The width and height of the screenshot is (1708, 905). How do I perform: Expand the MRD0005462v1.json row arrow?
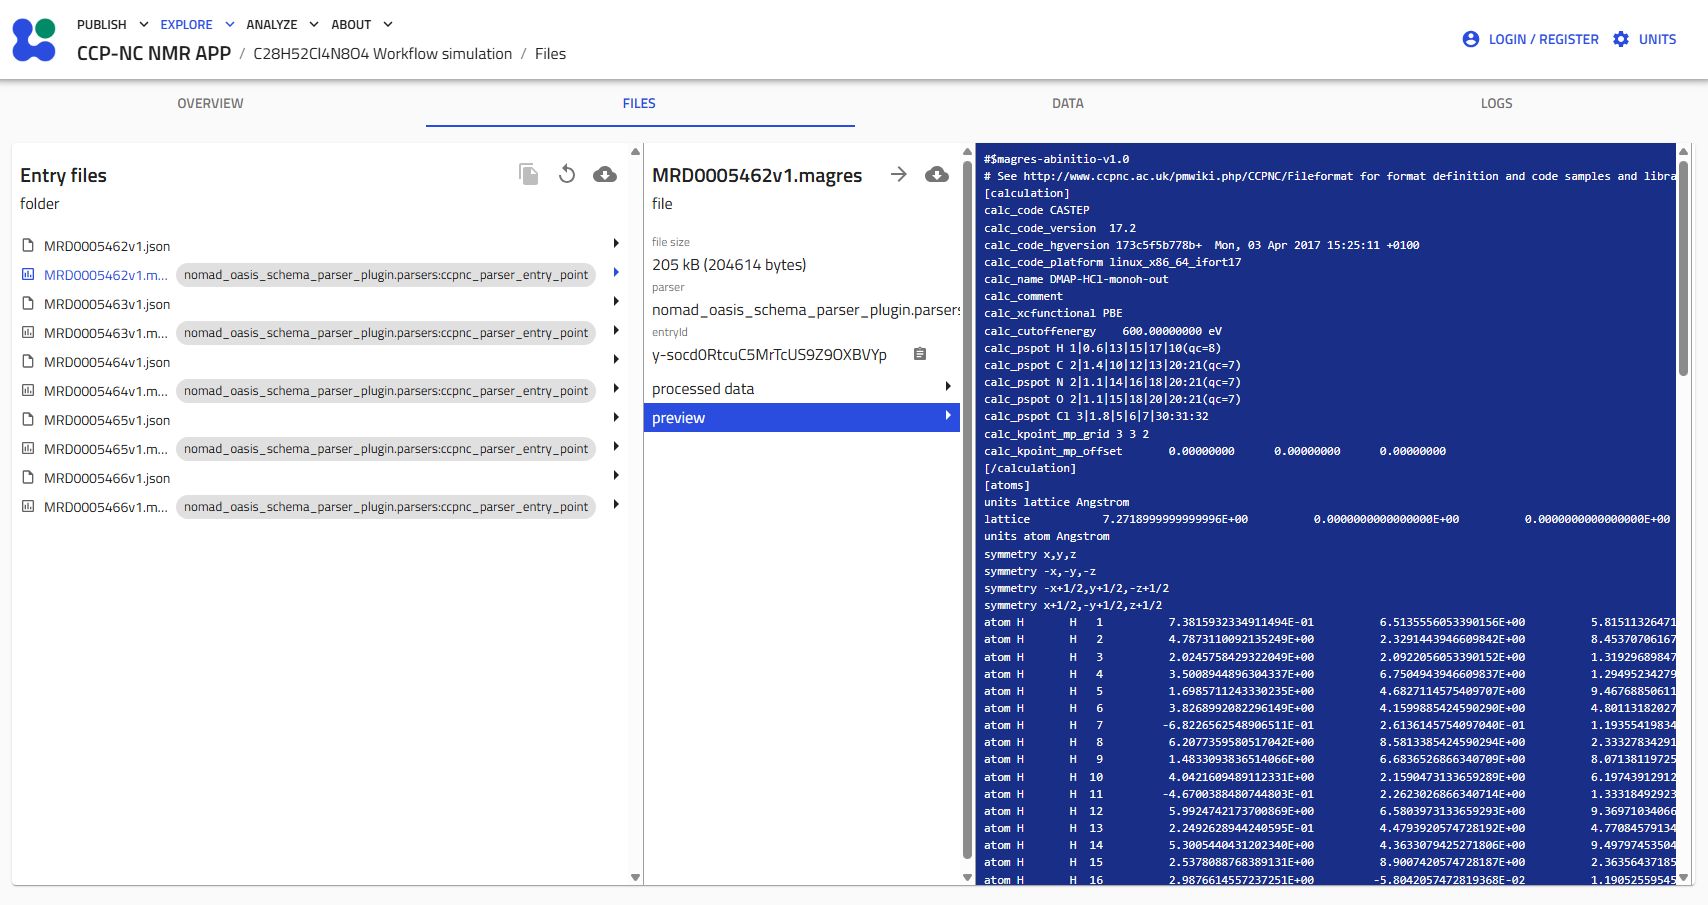[x=616, y=243]
